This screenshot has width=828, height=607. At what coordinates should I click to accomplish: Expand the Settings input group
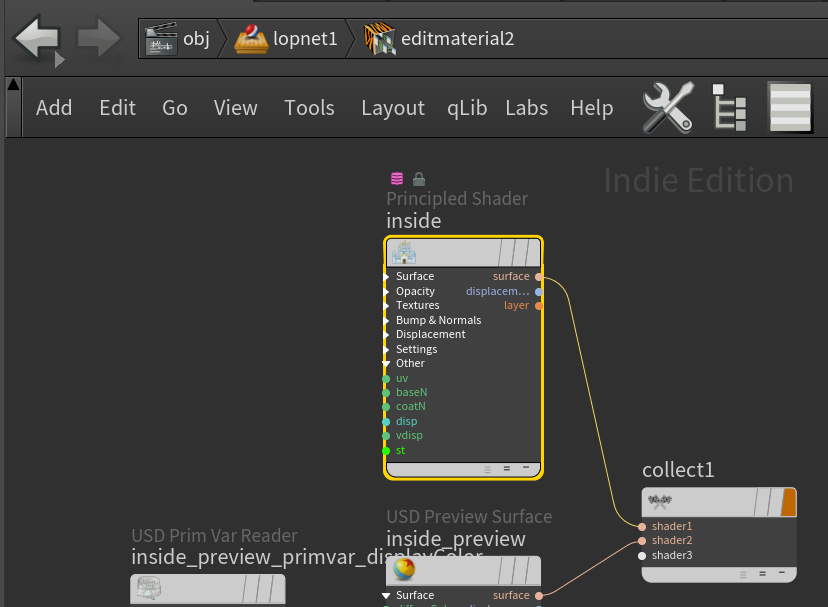pos(387,350)
